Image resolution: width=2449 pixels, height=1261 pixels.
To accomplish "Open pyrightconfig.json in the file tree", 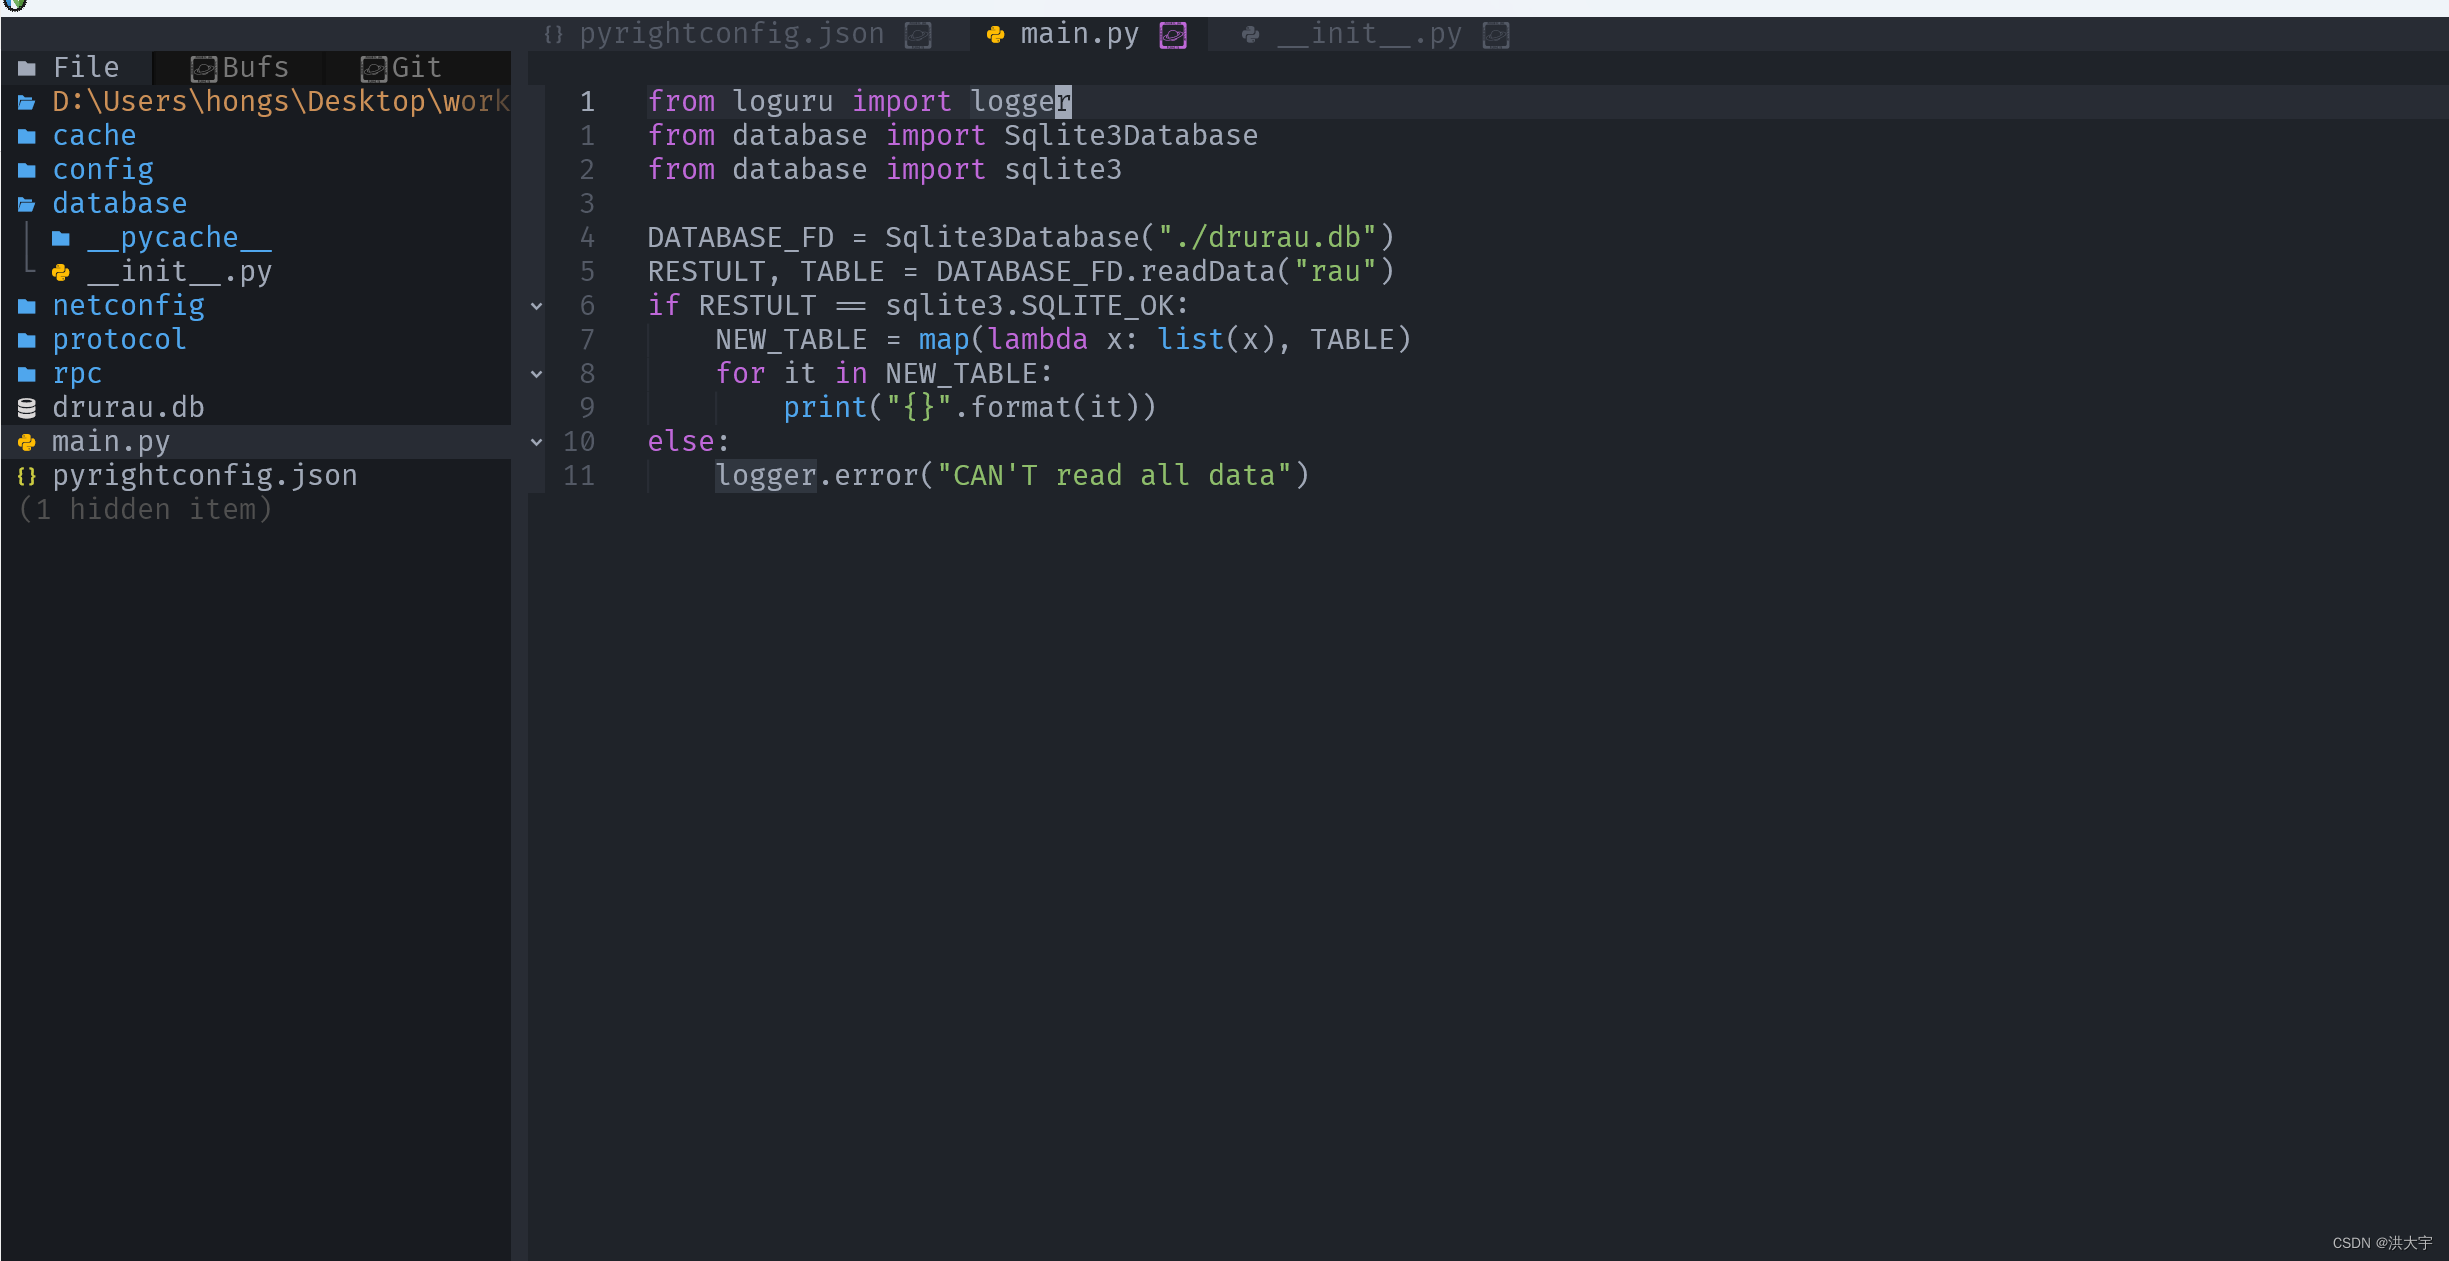I will coord(256,475).
